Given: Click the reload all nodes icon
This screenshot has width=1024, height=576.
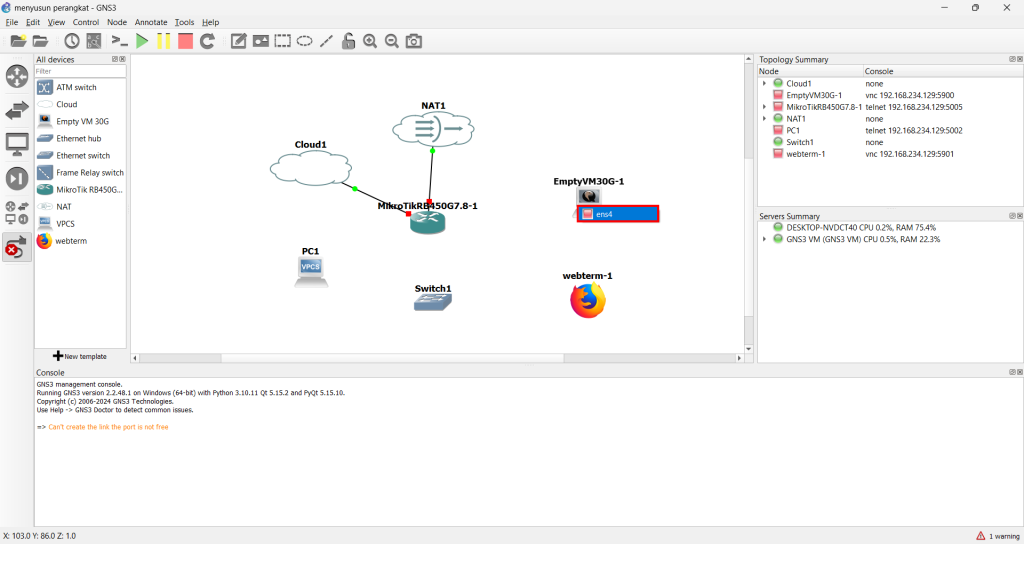Looking at the screenshot, I should tap(207, 41).
